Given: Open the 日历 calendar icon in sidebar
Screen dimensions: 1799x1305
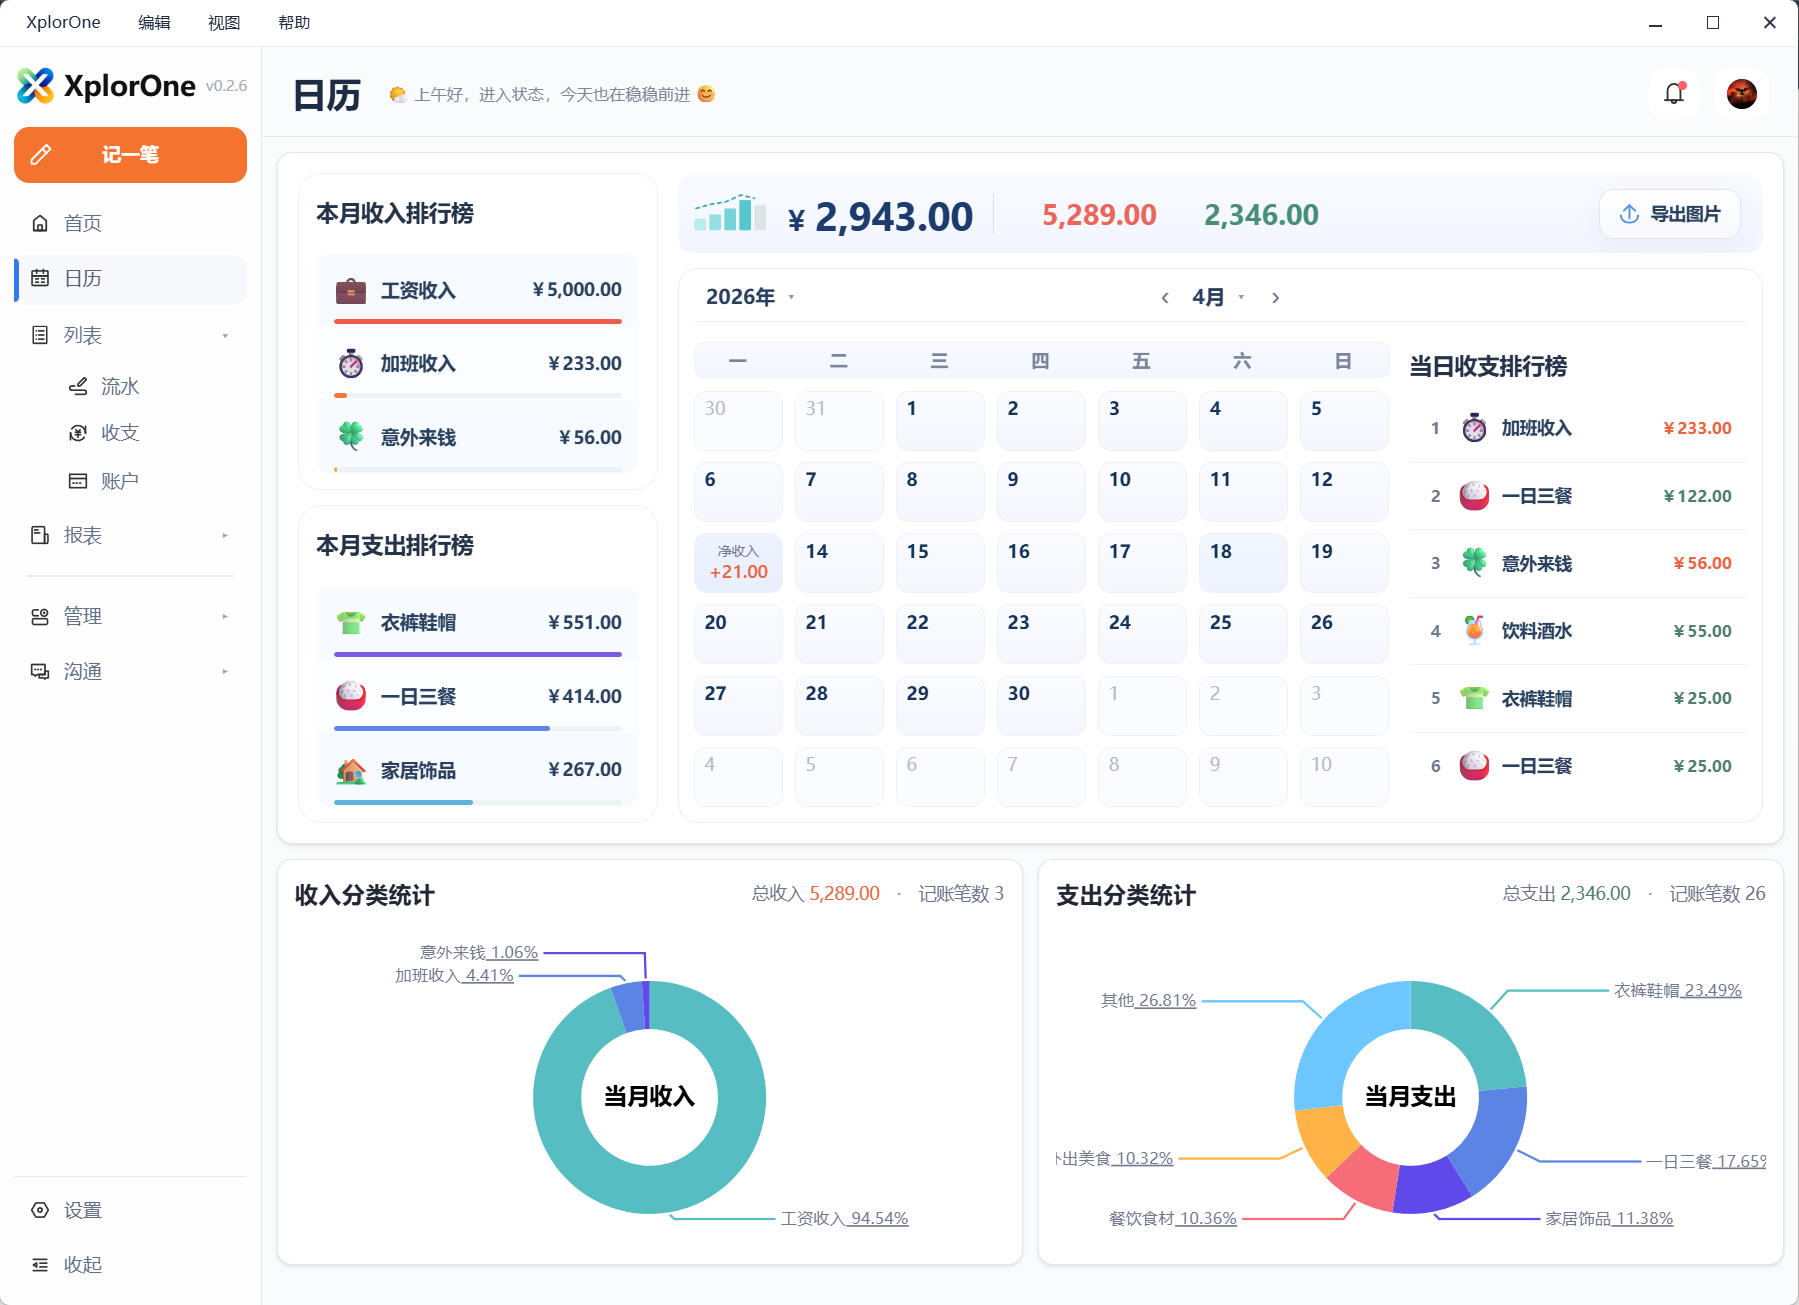Looking at the screenshot, I should 40,279.
